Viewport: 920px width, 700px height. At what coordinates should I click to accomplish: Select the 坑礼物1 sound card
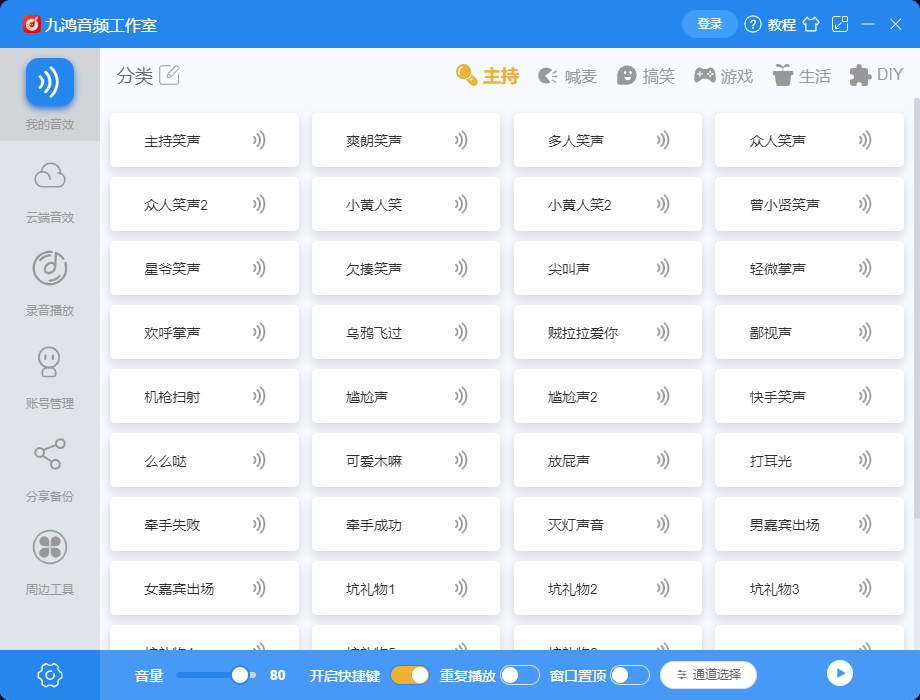[406, 588]
